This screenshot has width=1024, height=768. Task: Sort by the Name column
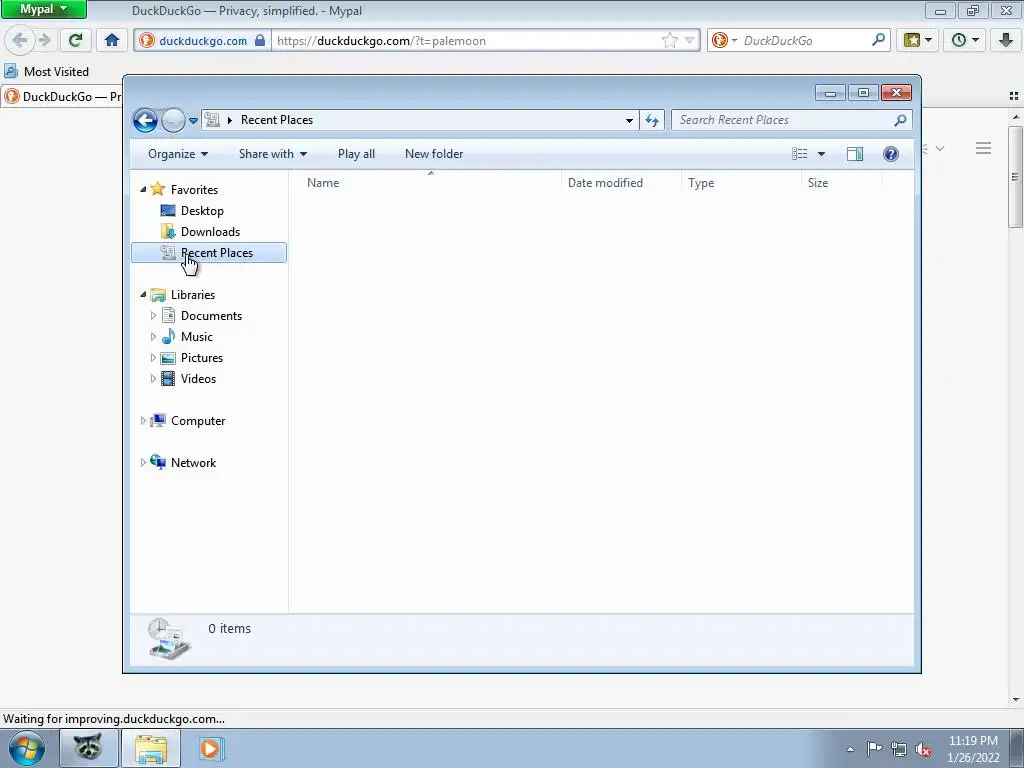pyautogui.click(x=430, y=183)
